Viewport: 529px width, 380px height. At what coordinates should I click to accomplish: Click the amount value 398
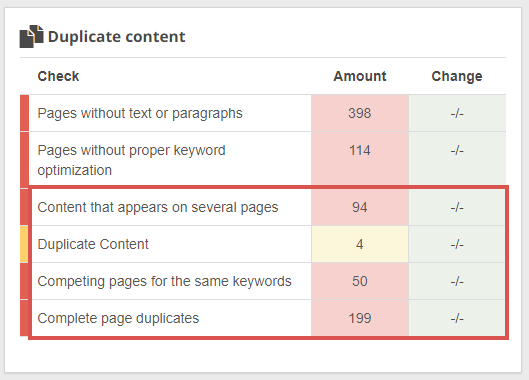[360, 113]
